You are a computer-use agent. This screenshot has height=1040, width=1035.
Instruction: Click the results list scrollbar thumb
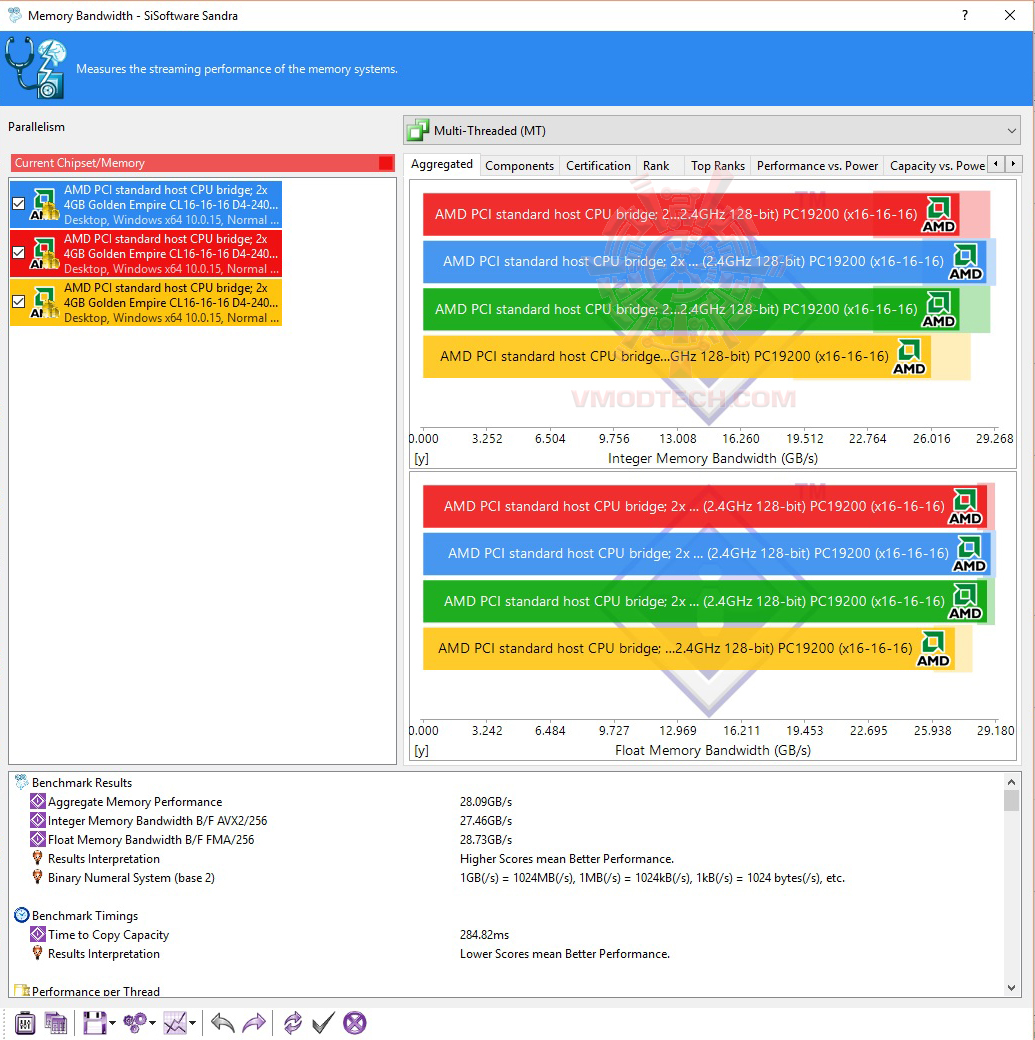1011,801
